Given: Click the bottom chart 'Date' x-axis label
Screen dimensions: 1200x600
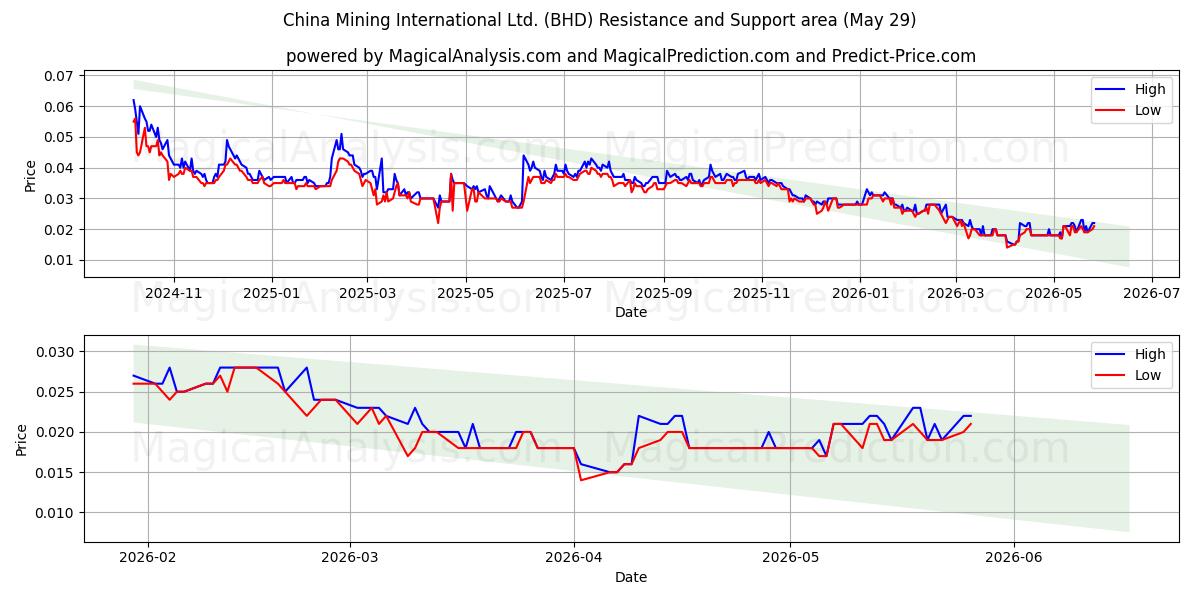Looking at the screenshot, I should coord(631,577).
